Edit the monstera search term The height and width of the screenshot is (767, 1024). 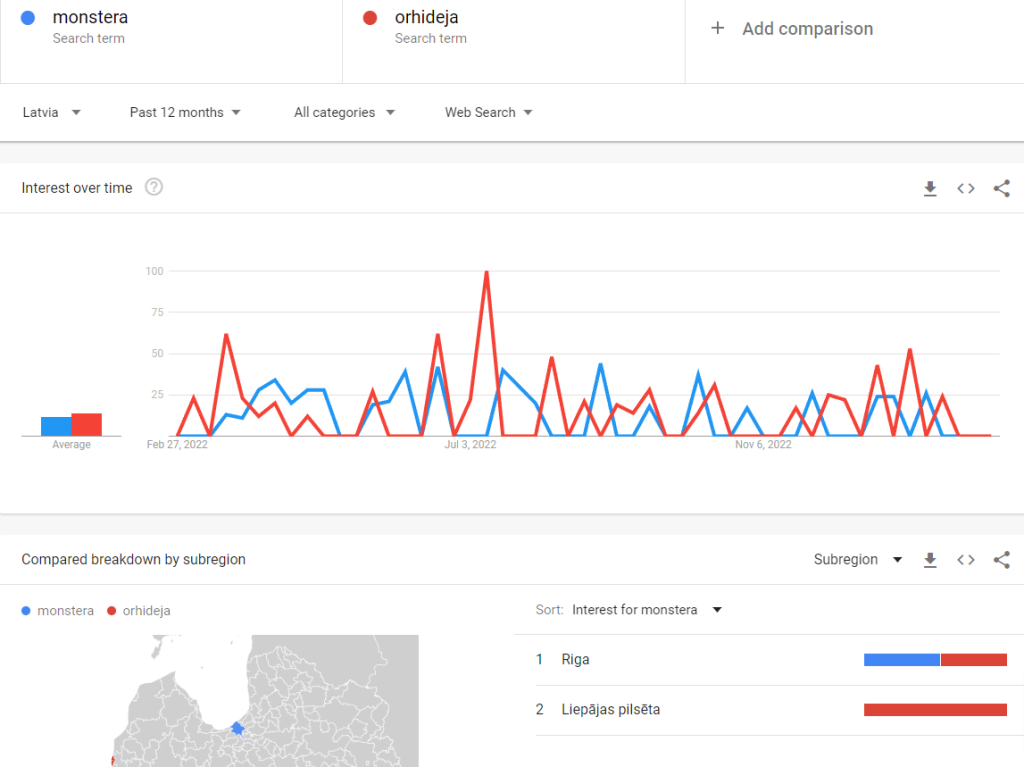(90, 18)
